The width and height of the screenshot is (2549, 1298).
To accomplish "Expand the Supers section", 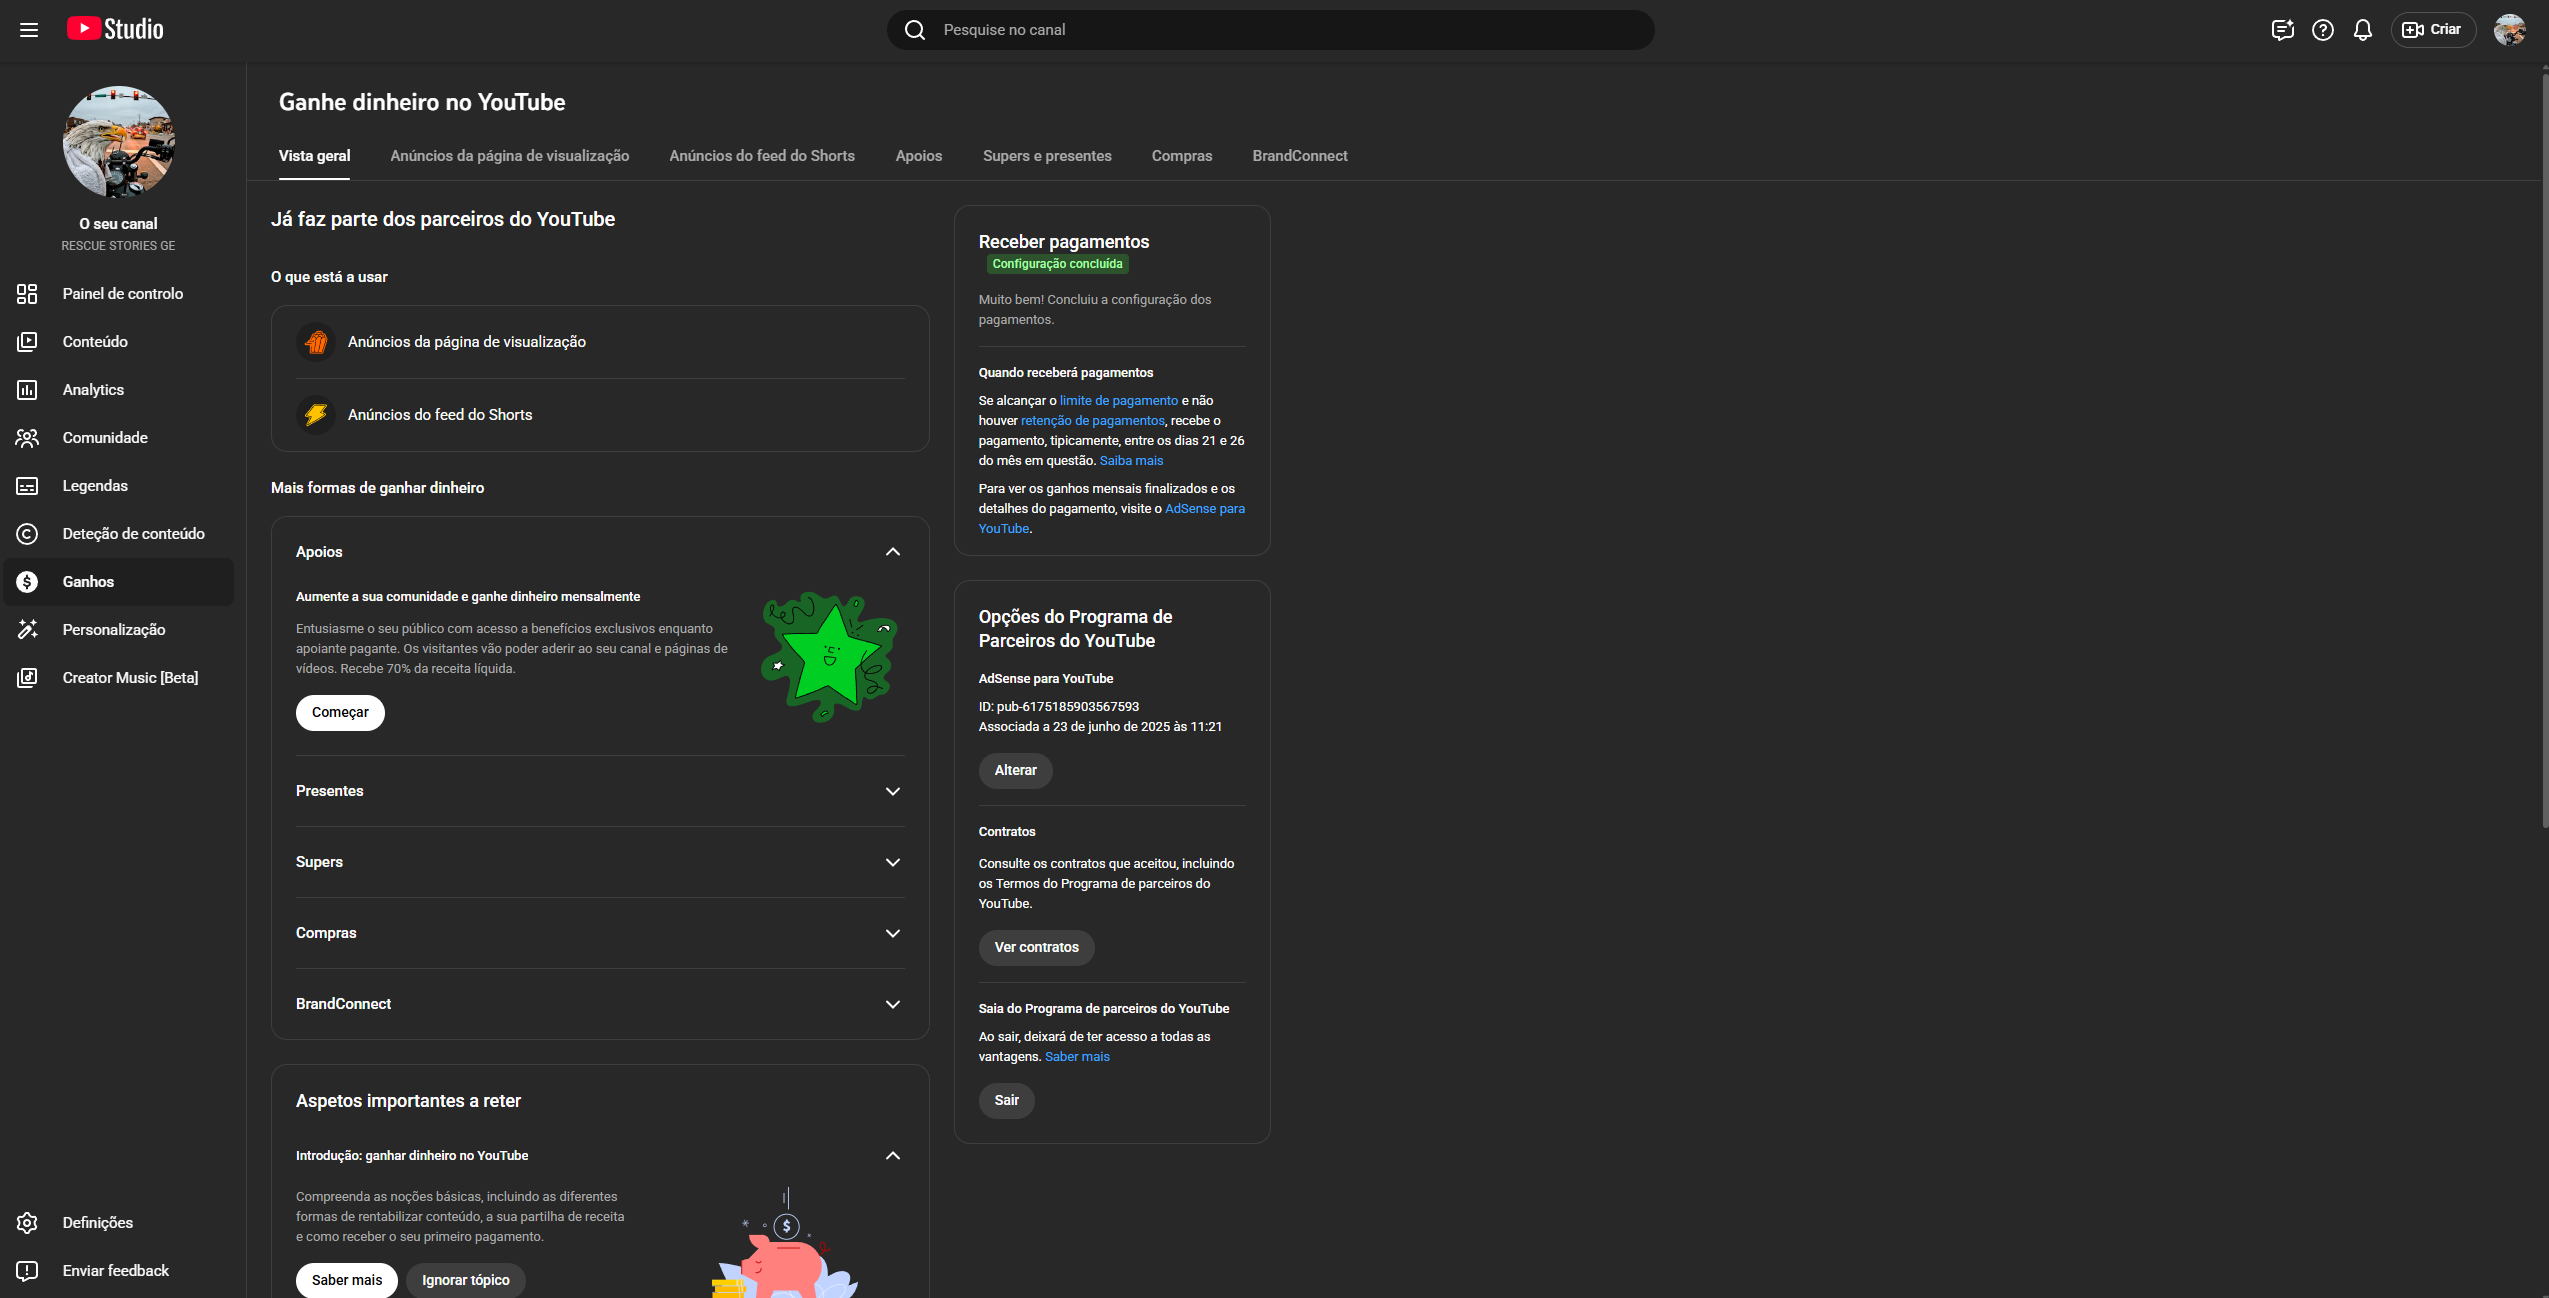I will [892, 862].
